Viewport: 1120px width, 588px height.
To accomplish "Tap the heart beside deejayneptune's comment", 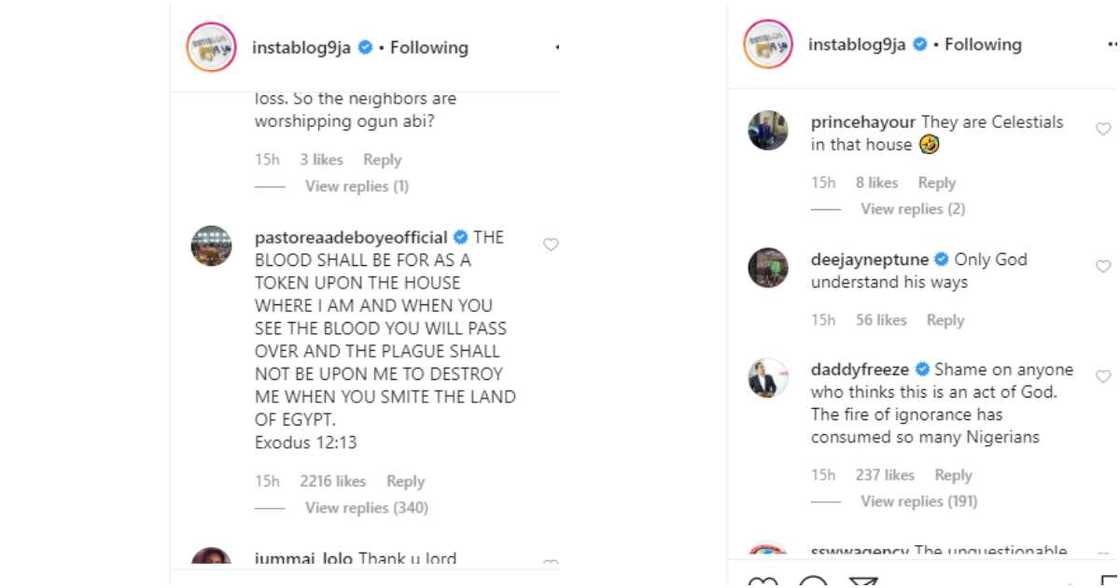I will (x=1103, y=266).
